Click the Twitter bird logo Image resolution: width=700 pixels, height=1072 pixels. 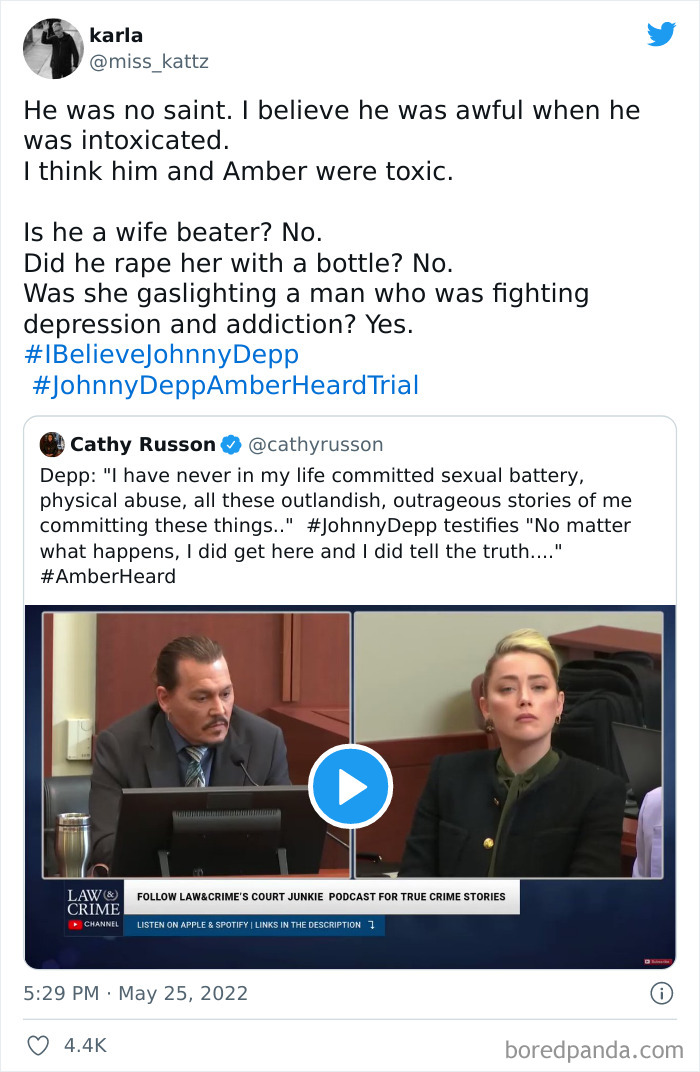pyautogui.click(x=662, y=34)
